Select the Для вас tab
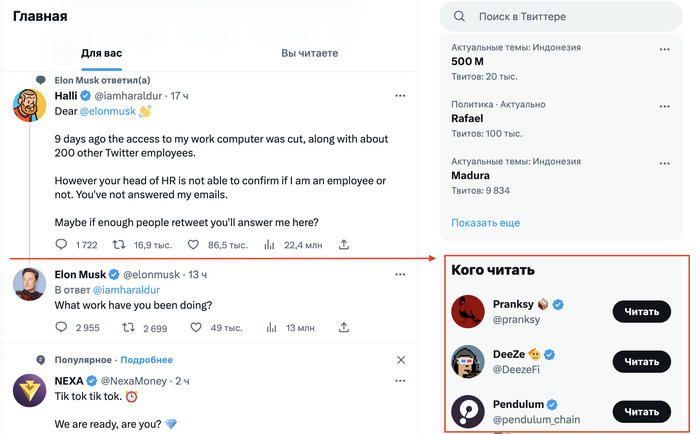 coord(105,53)
